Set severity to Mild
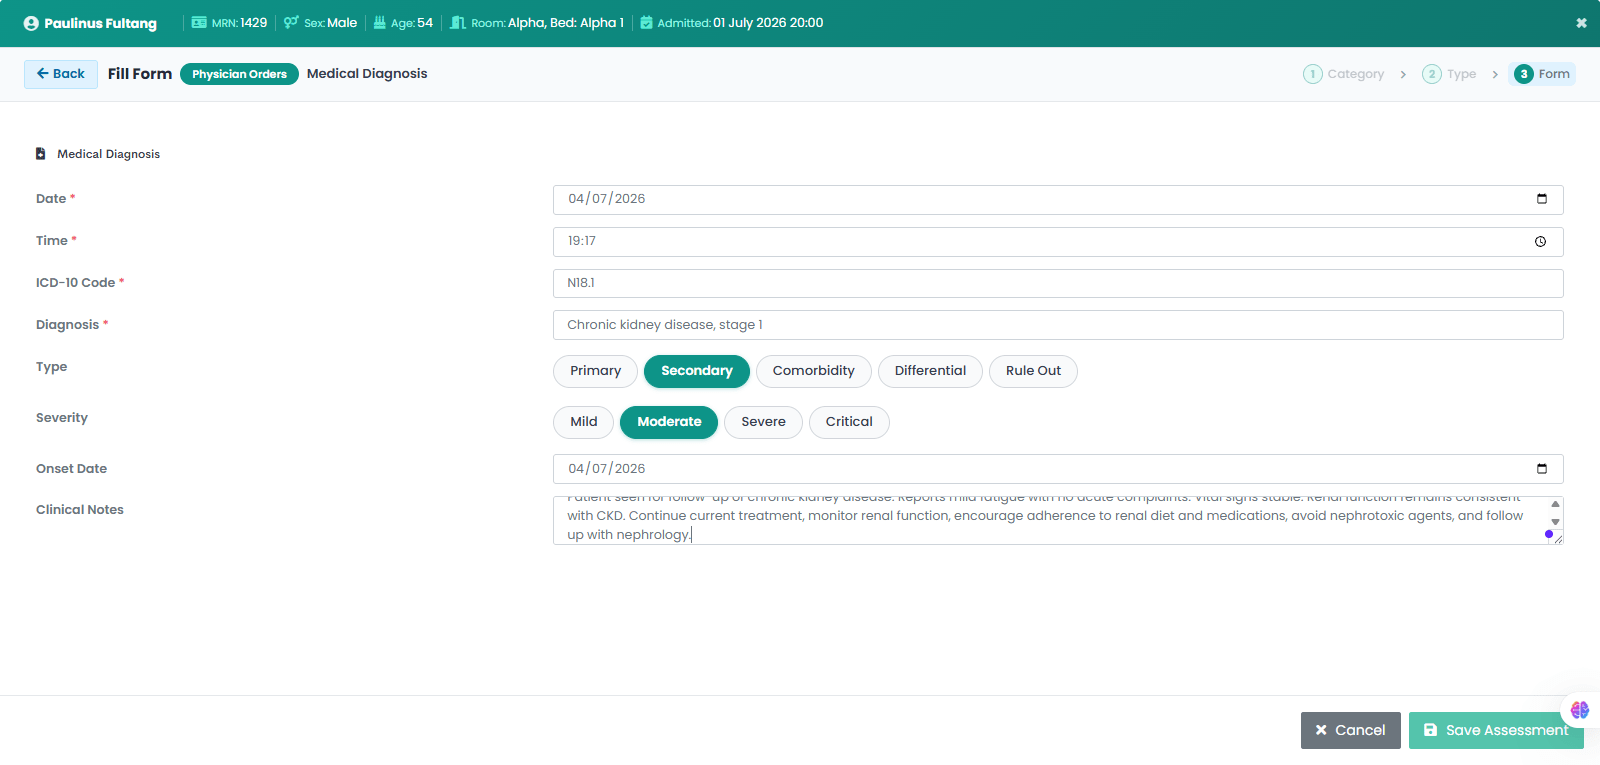Screen dimensions: 1600x765 point(584,422)
